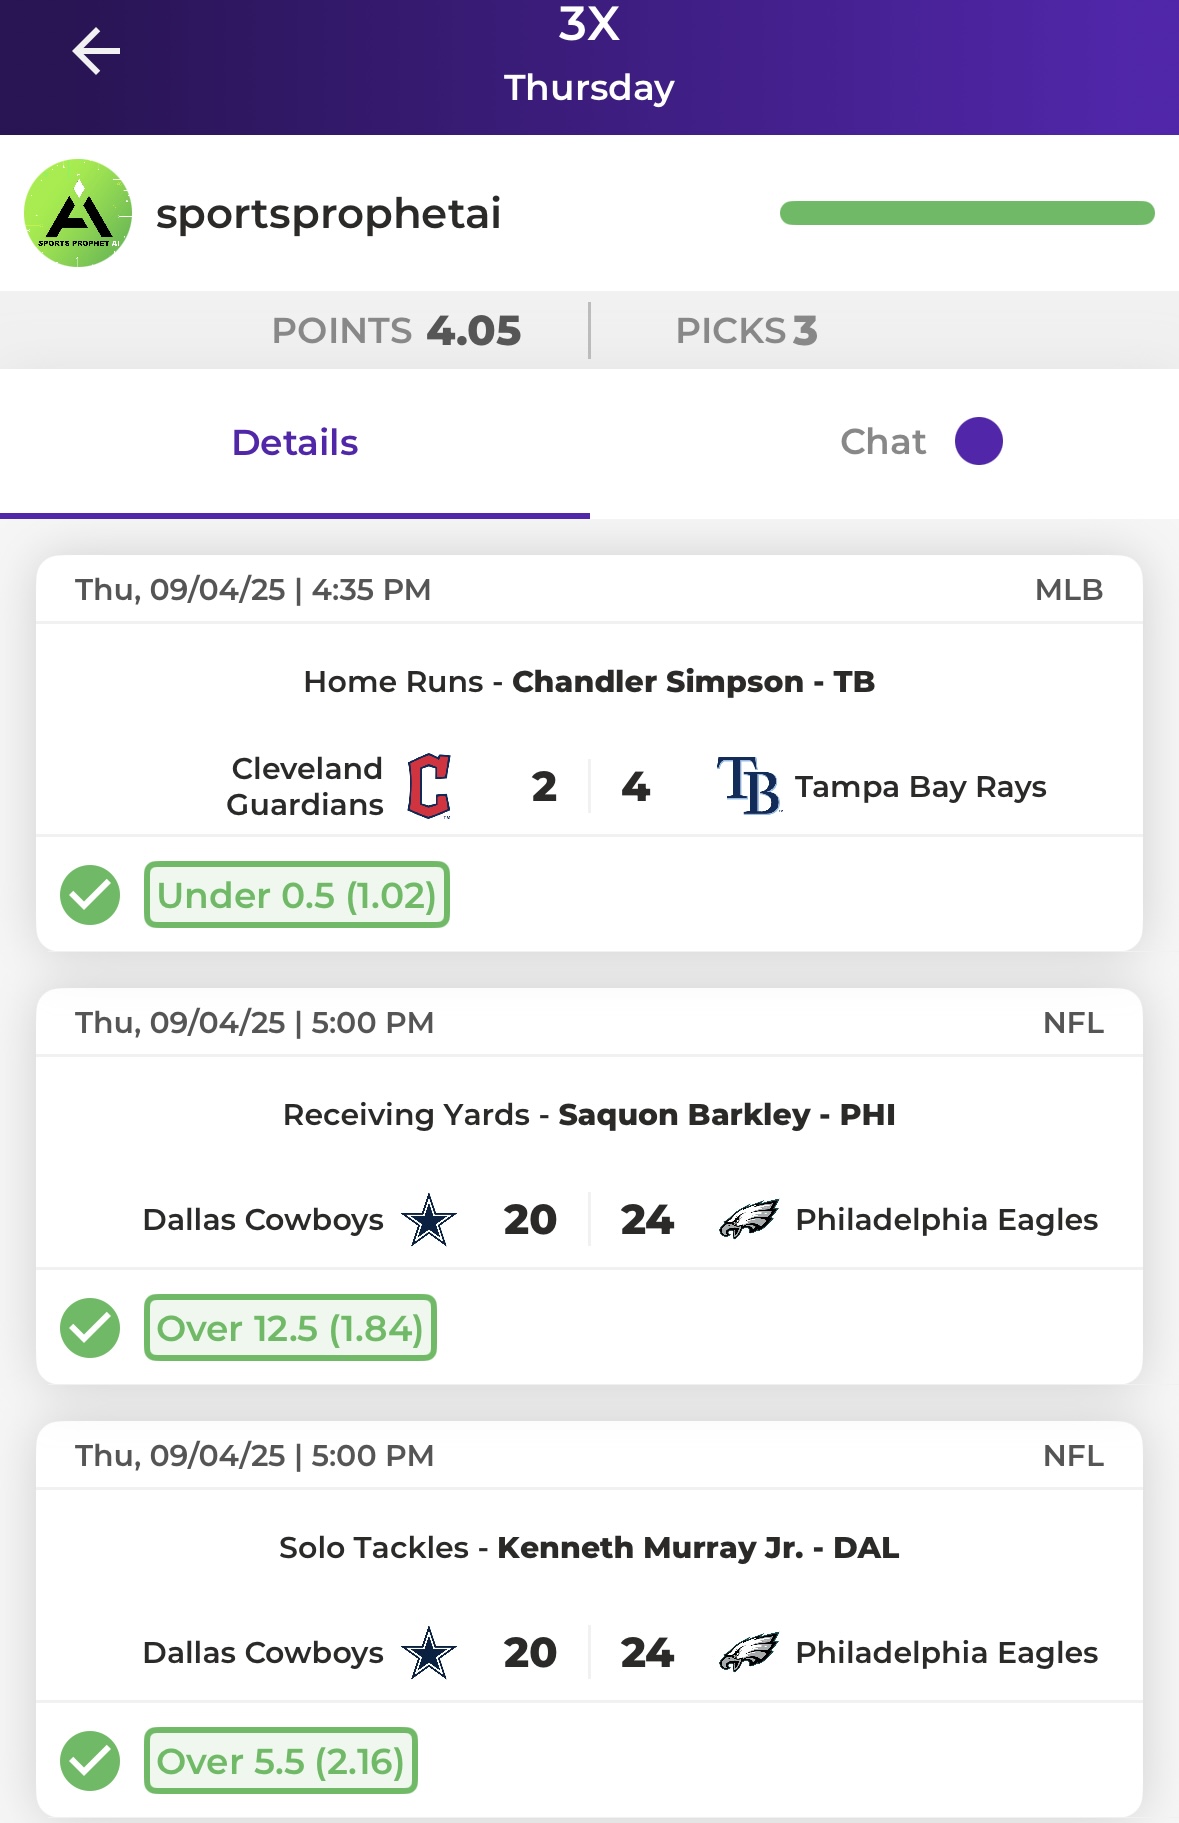Viewport: 1179px width, 1823px height.
Task: Tap the green checkmark beside Over 12.5
Action: (x=90, y=1328)
